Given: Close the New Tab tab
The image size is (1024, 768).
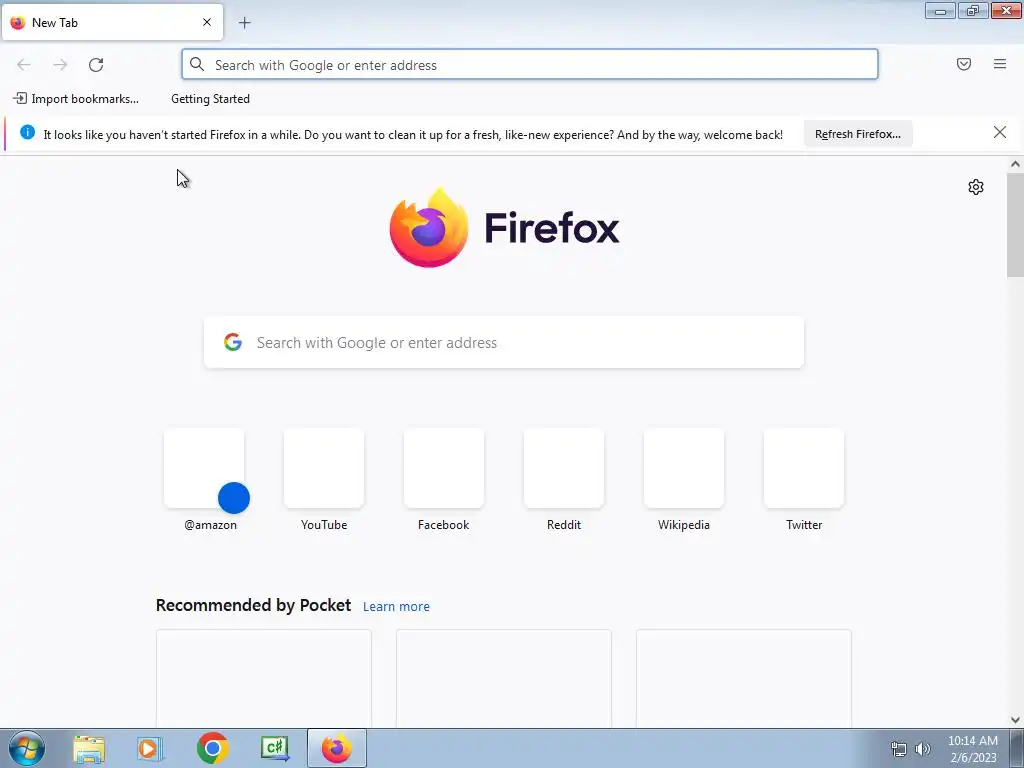Looking at the screenshot, I should [207, 22].
